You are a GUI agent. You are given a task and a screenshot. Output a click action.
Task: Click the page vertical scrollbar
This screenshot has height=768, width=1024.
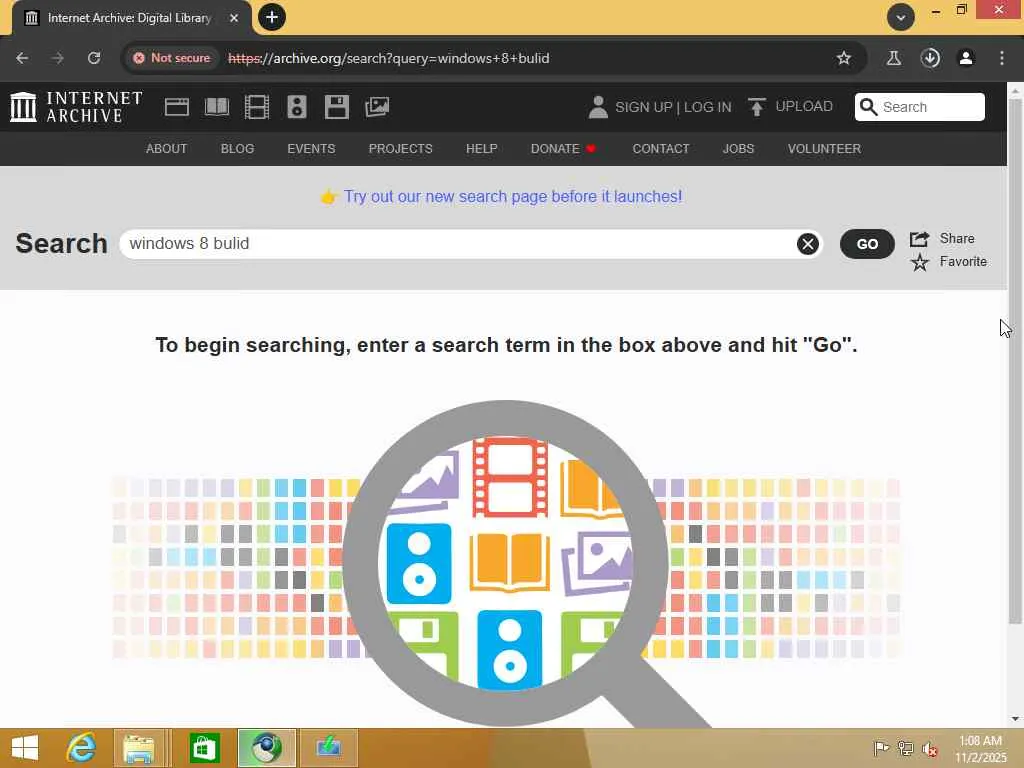tap(1015, 360)
